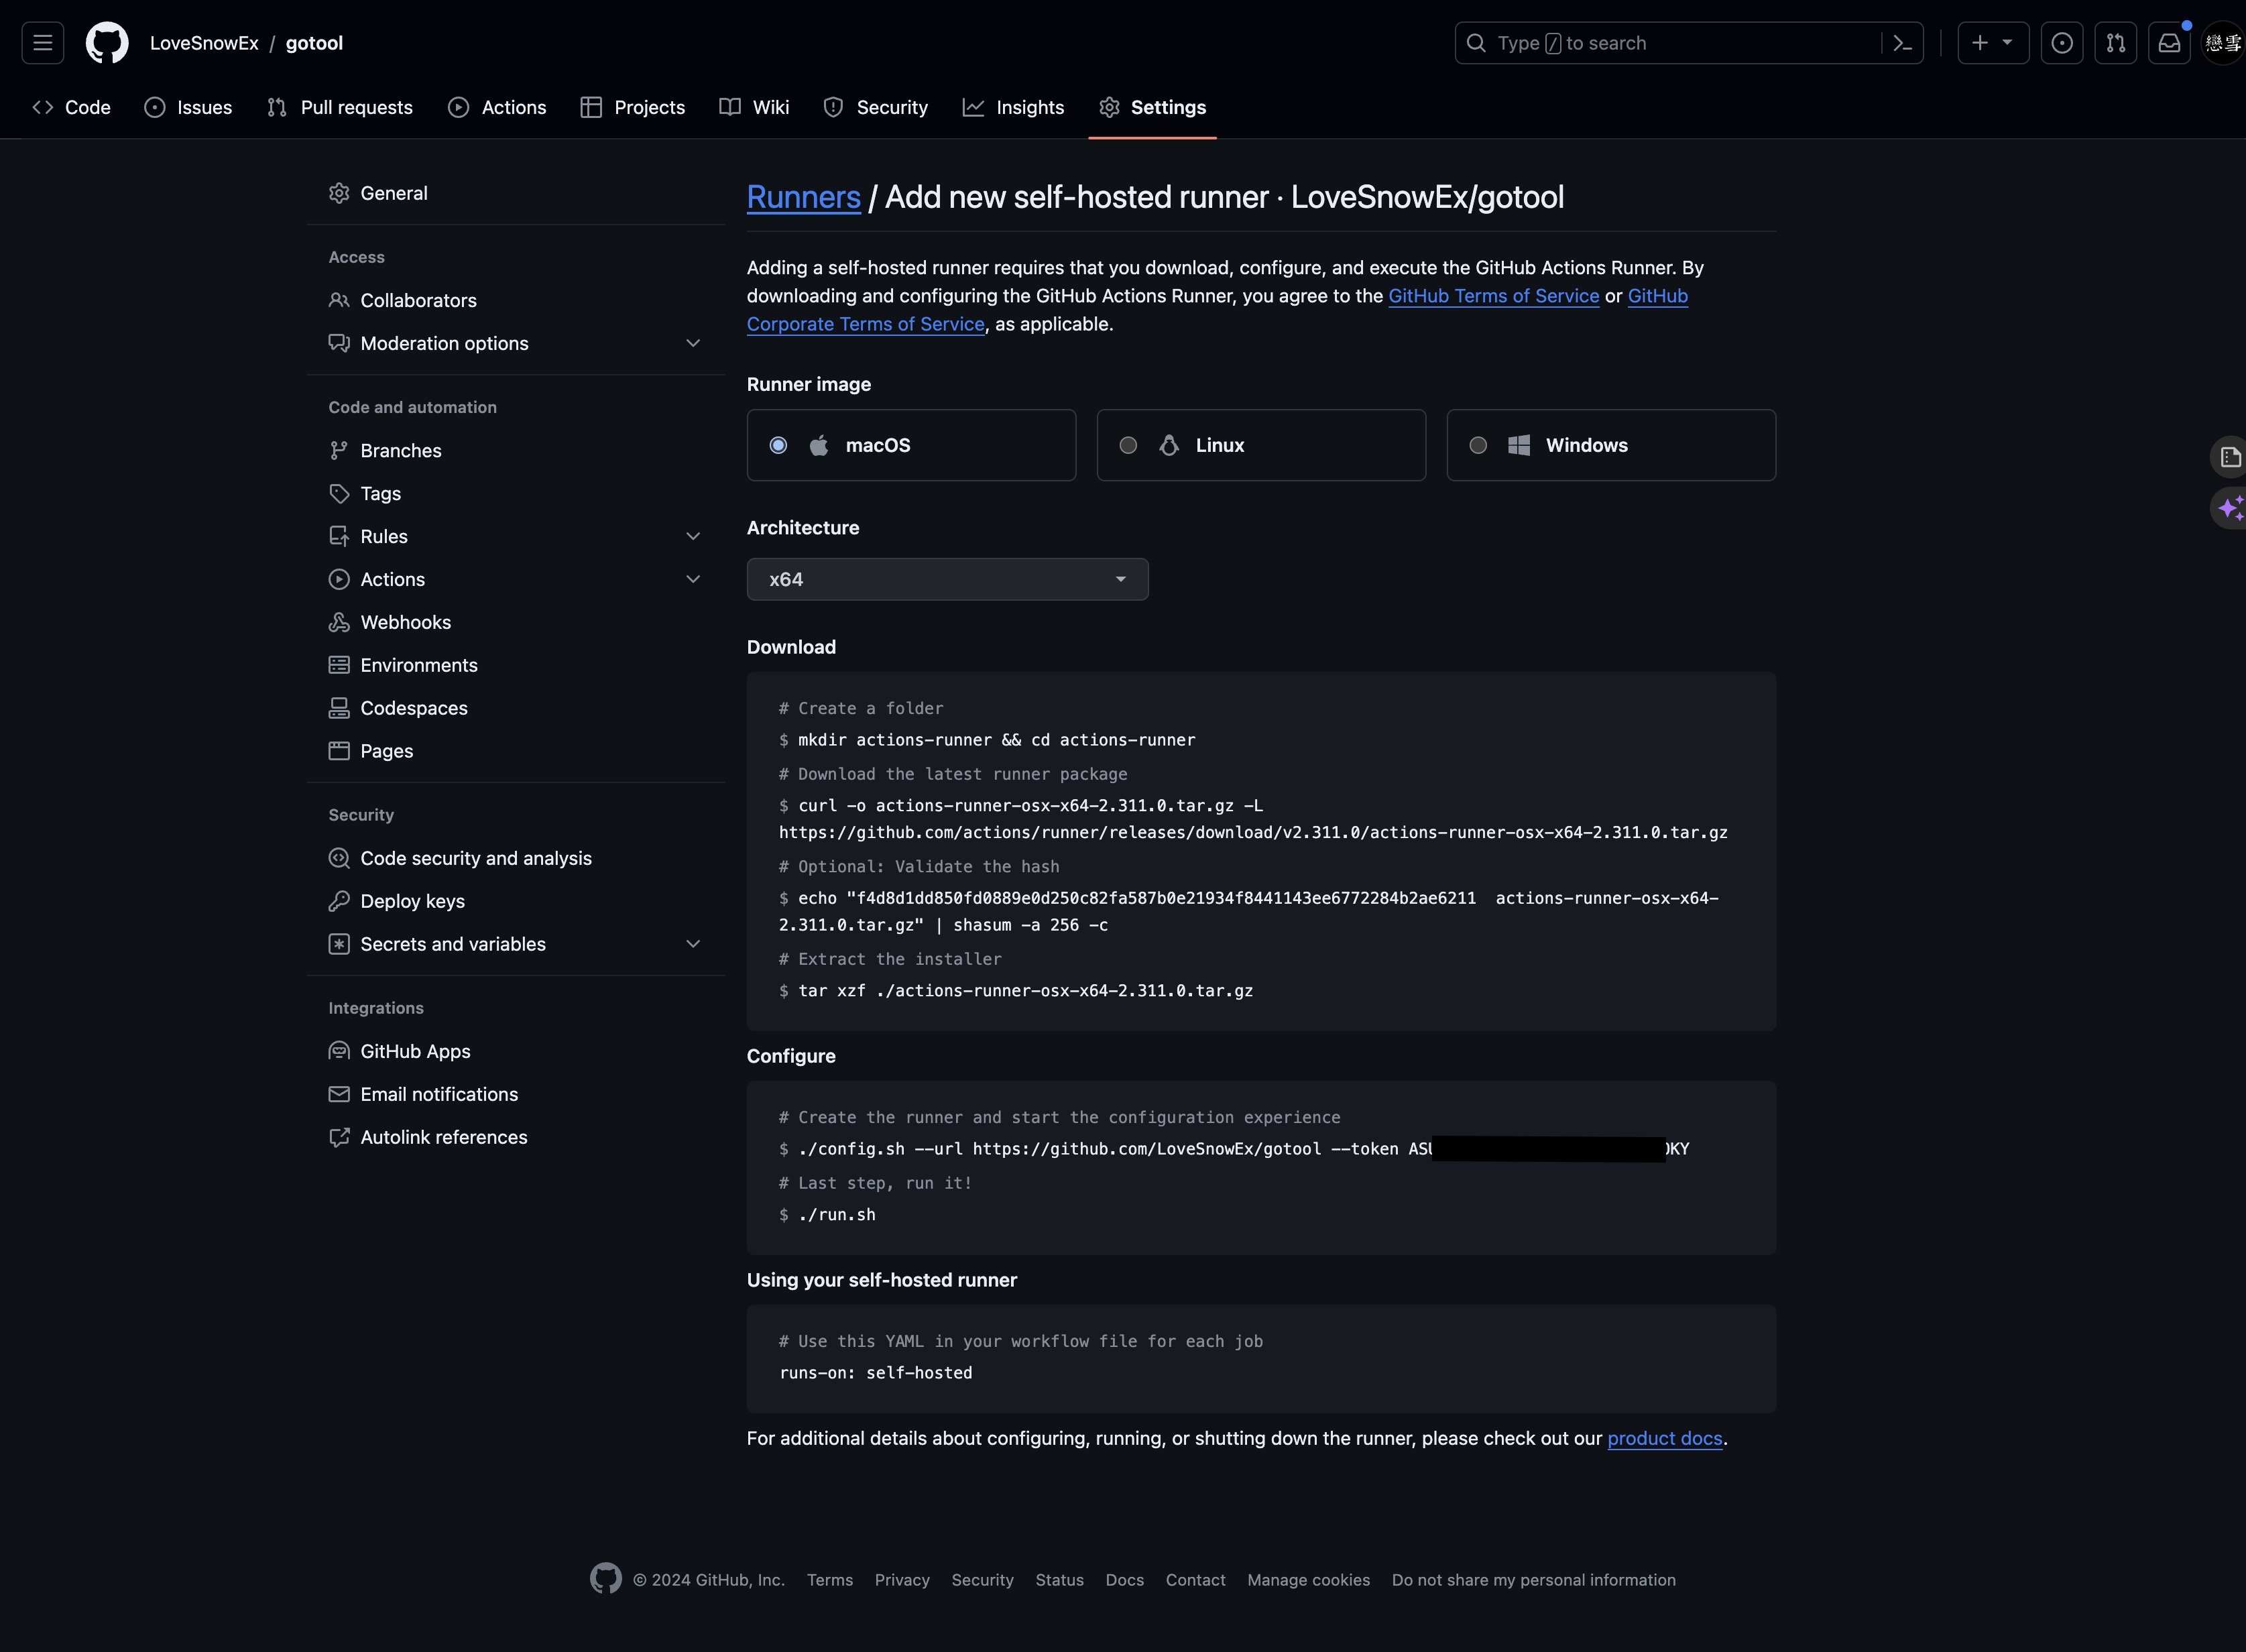Switch to the Projects tab
The height and width of the screenshot is (1652, 2246).
coord(633,107)
